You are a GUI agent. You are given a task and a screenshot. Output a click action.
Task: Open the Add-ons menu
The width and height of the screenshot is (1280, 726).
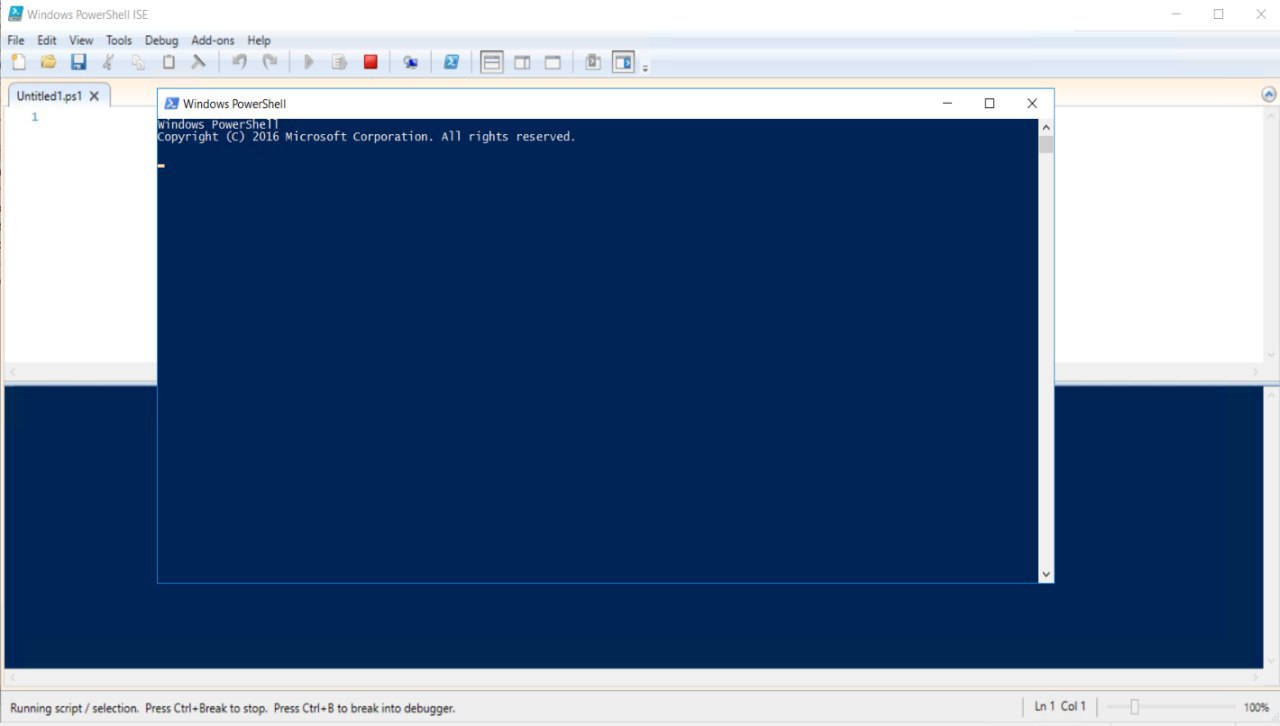click(213, 41)
